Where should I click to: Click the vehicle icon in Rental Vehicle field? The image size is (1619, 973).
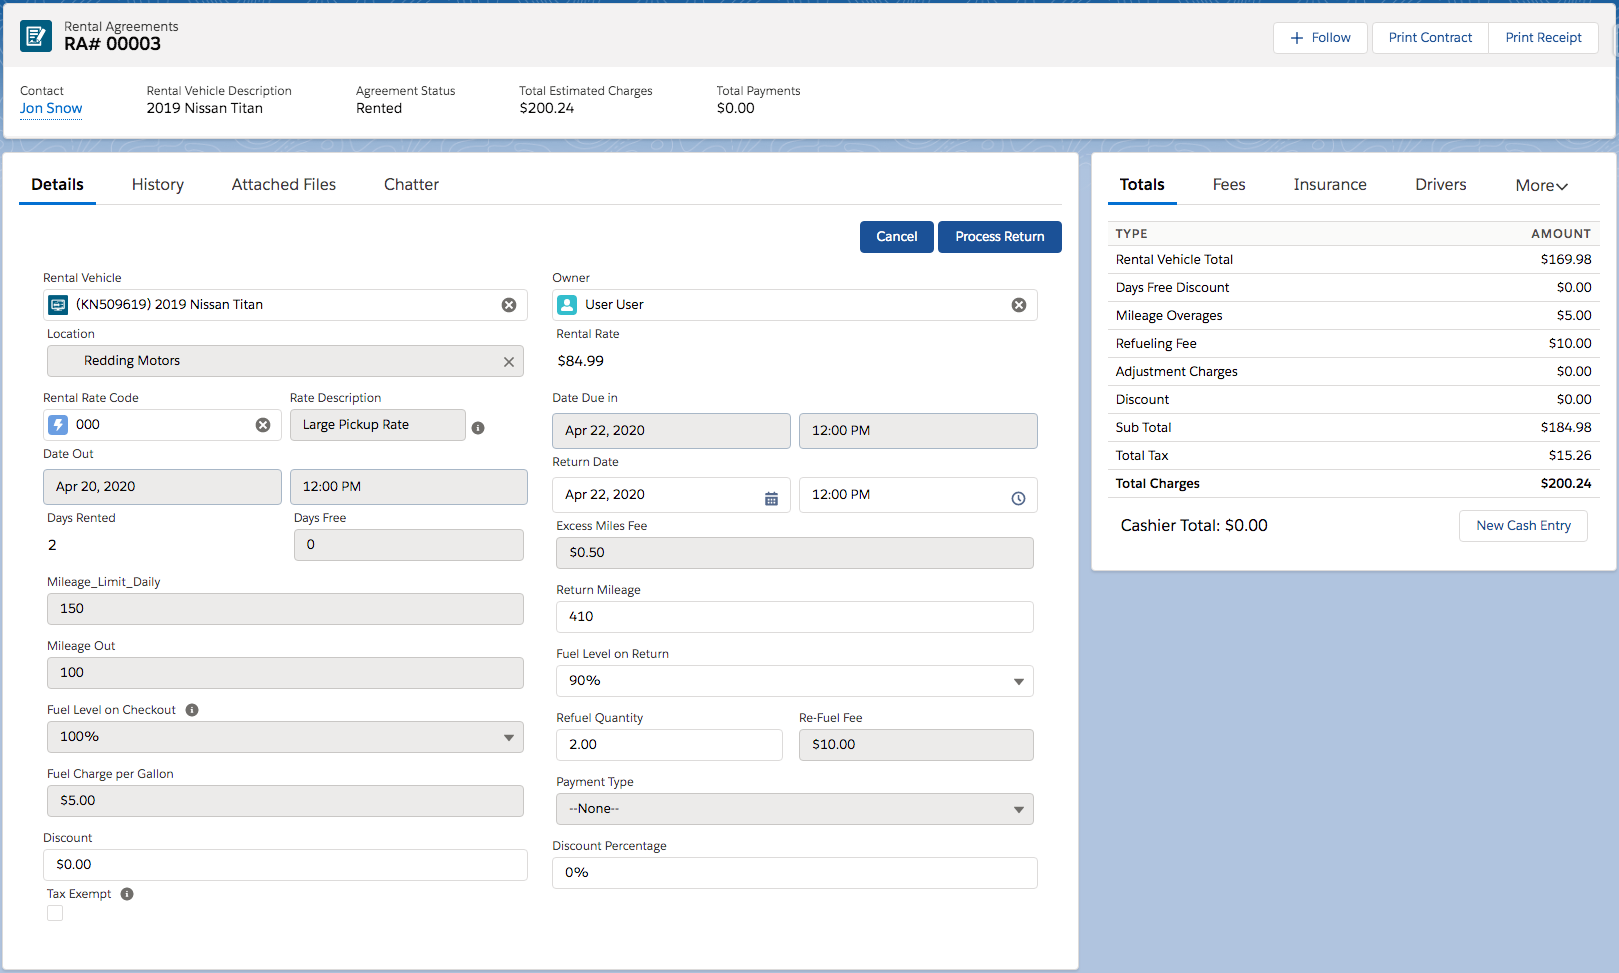[x=58, y=305]
